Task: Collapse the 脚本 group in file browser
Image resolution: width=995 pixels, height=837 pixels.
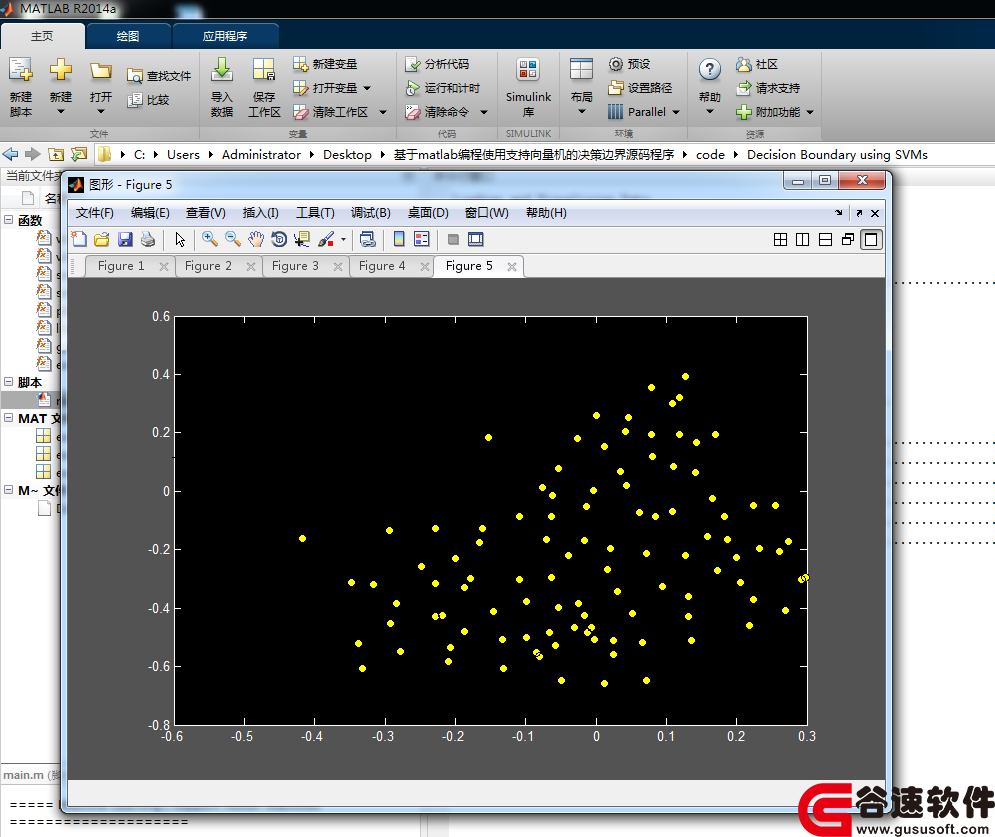Action: [x=8, y=381]
